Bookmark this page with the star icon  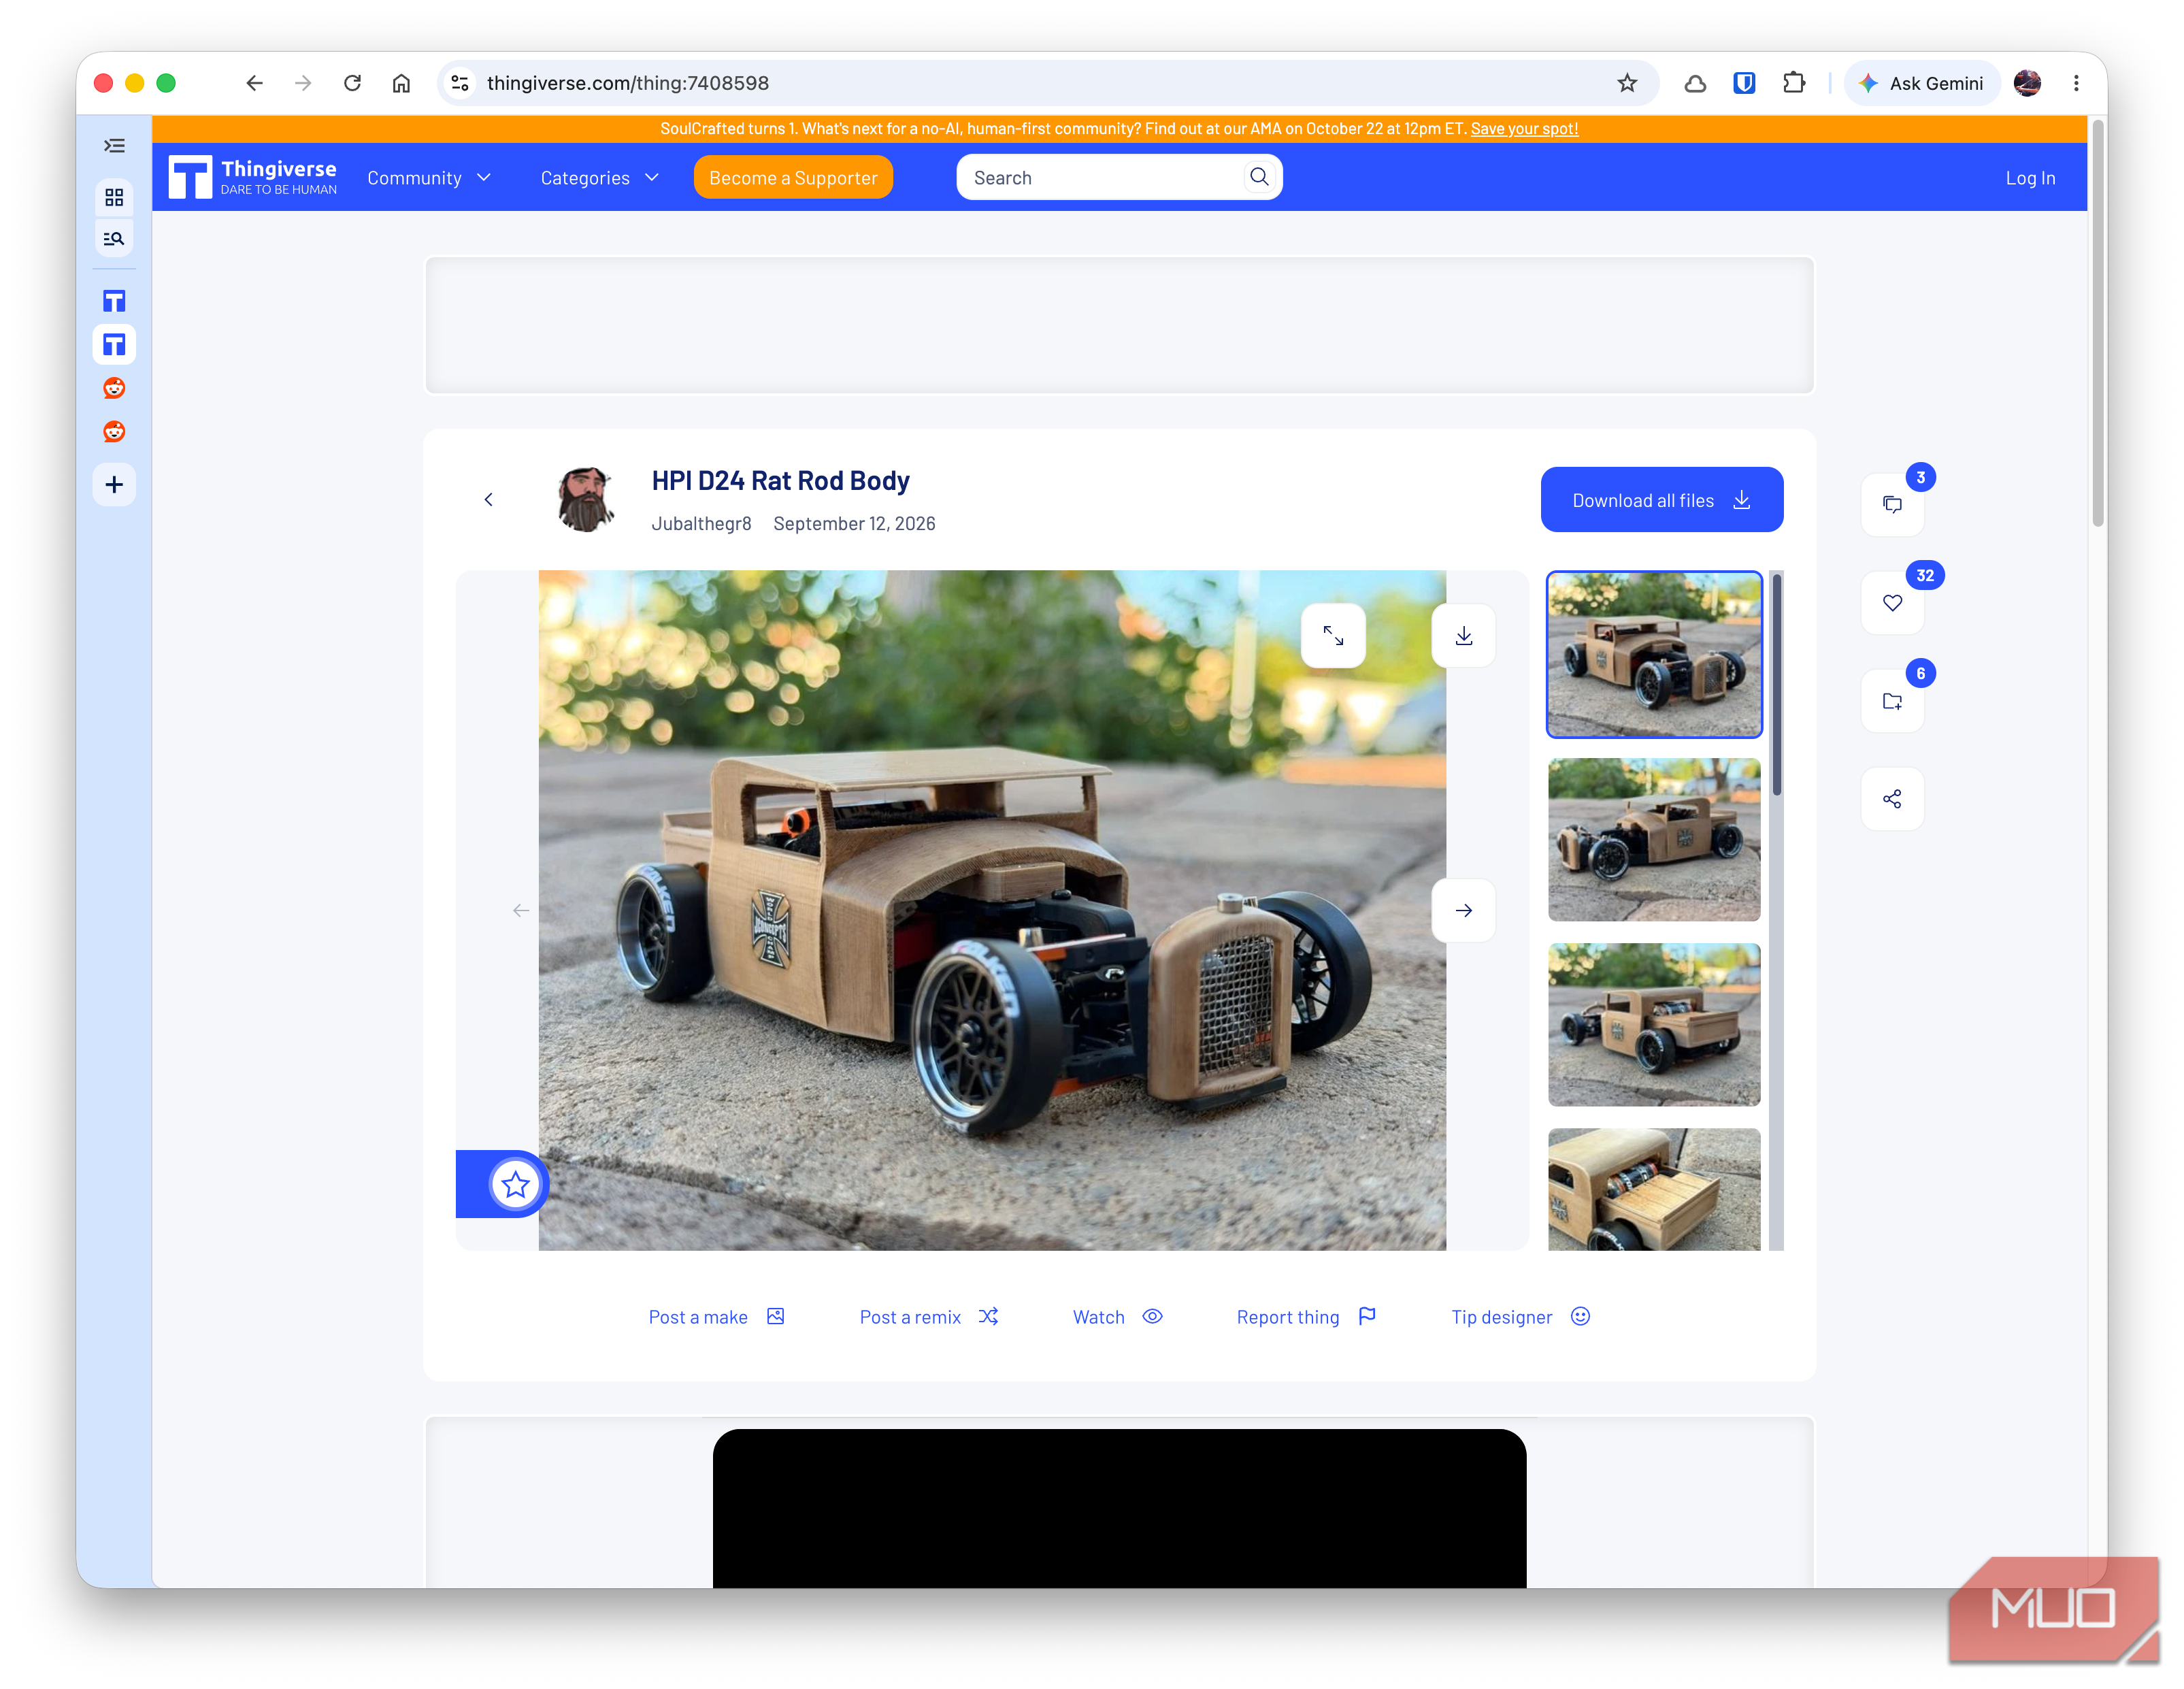point(1627,83)
